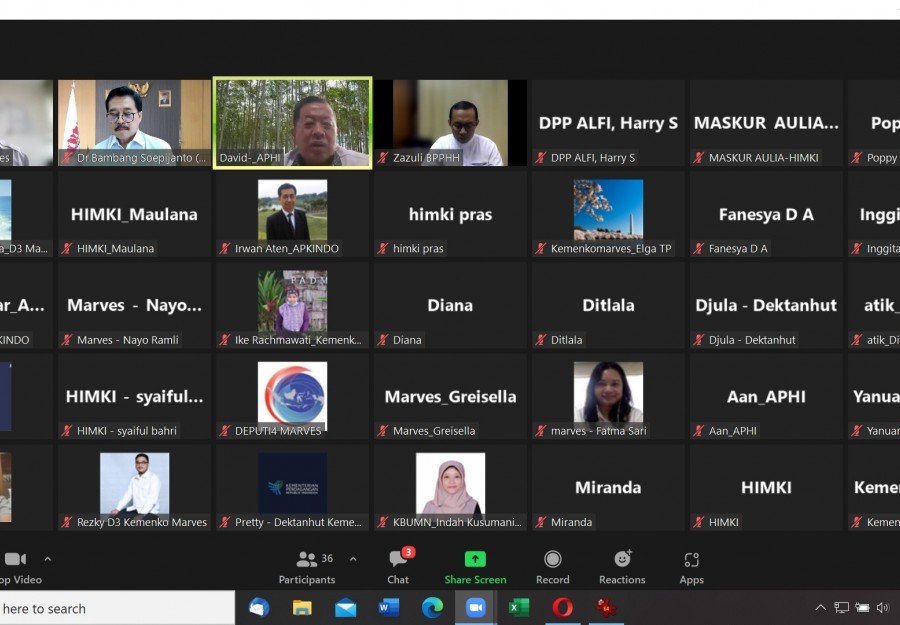Launch Excel from the taskbar

[519, 607]
